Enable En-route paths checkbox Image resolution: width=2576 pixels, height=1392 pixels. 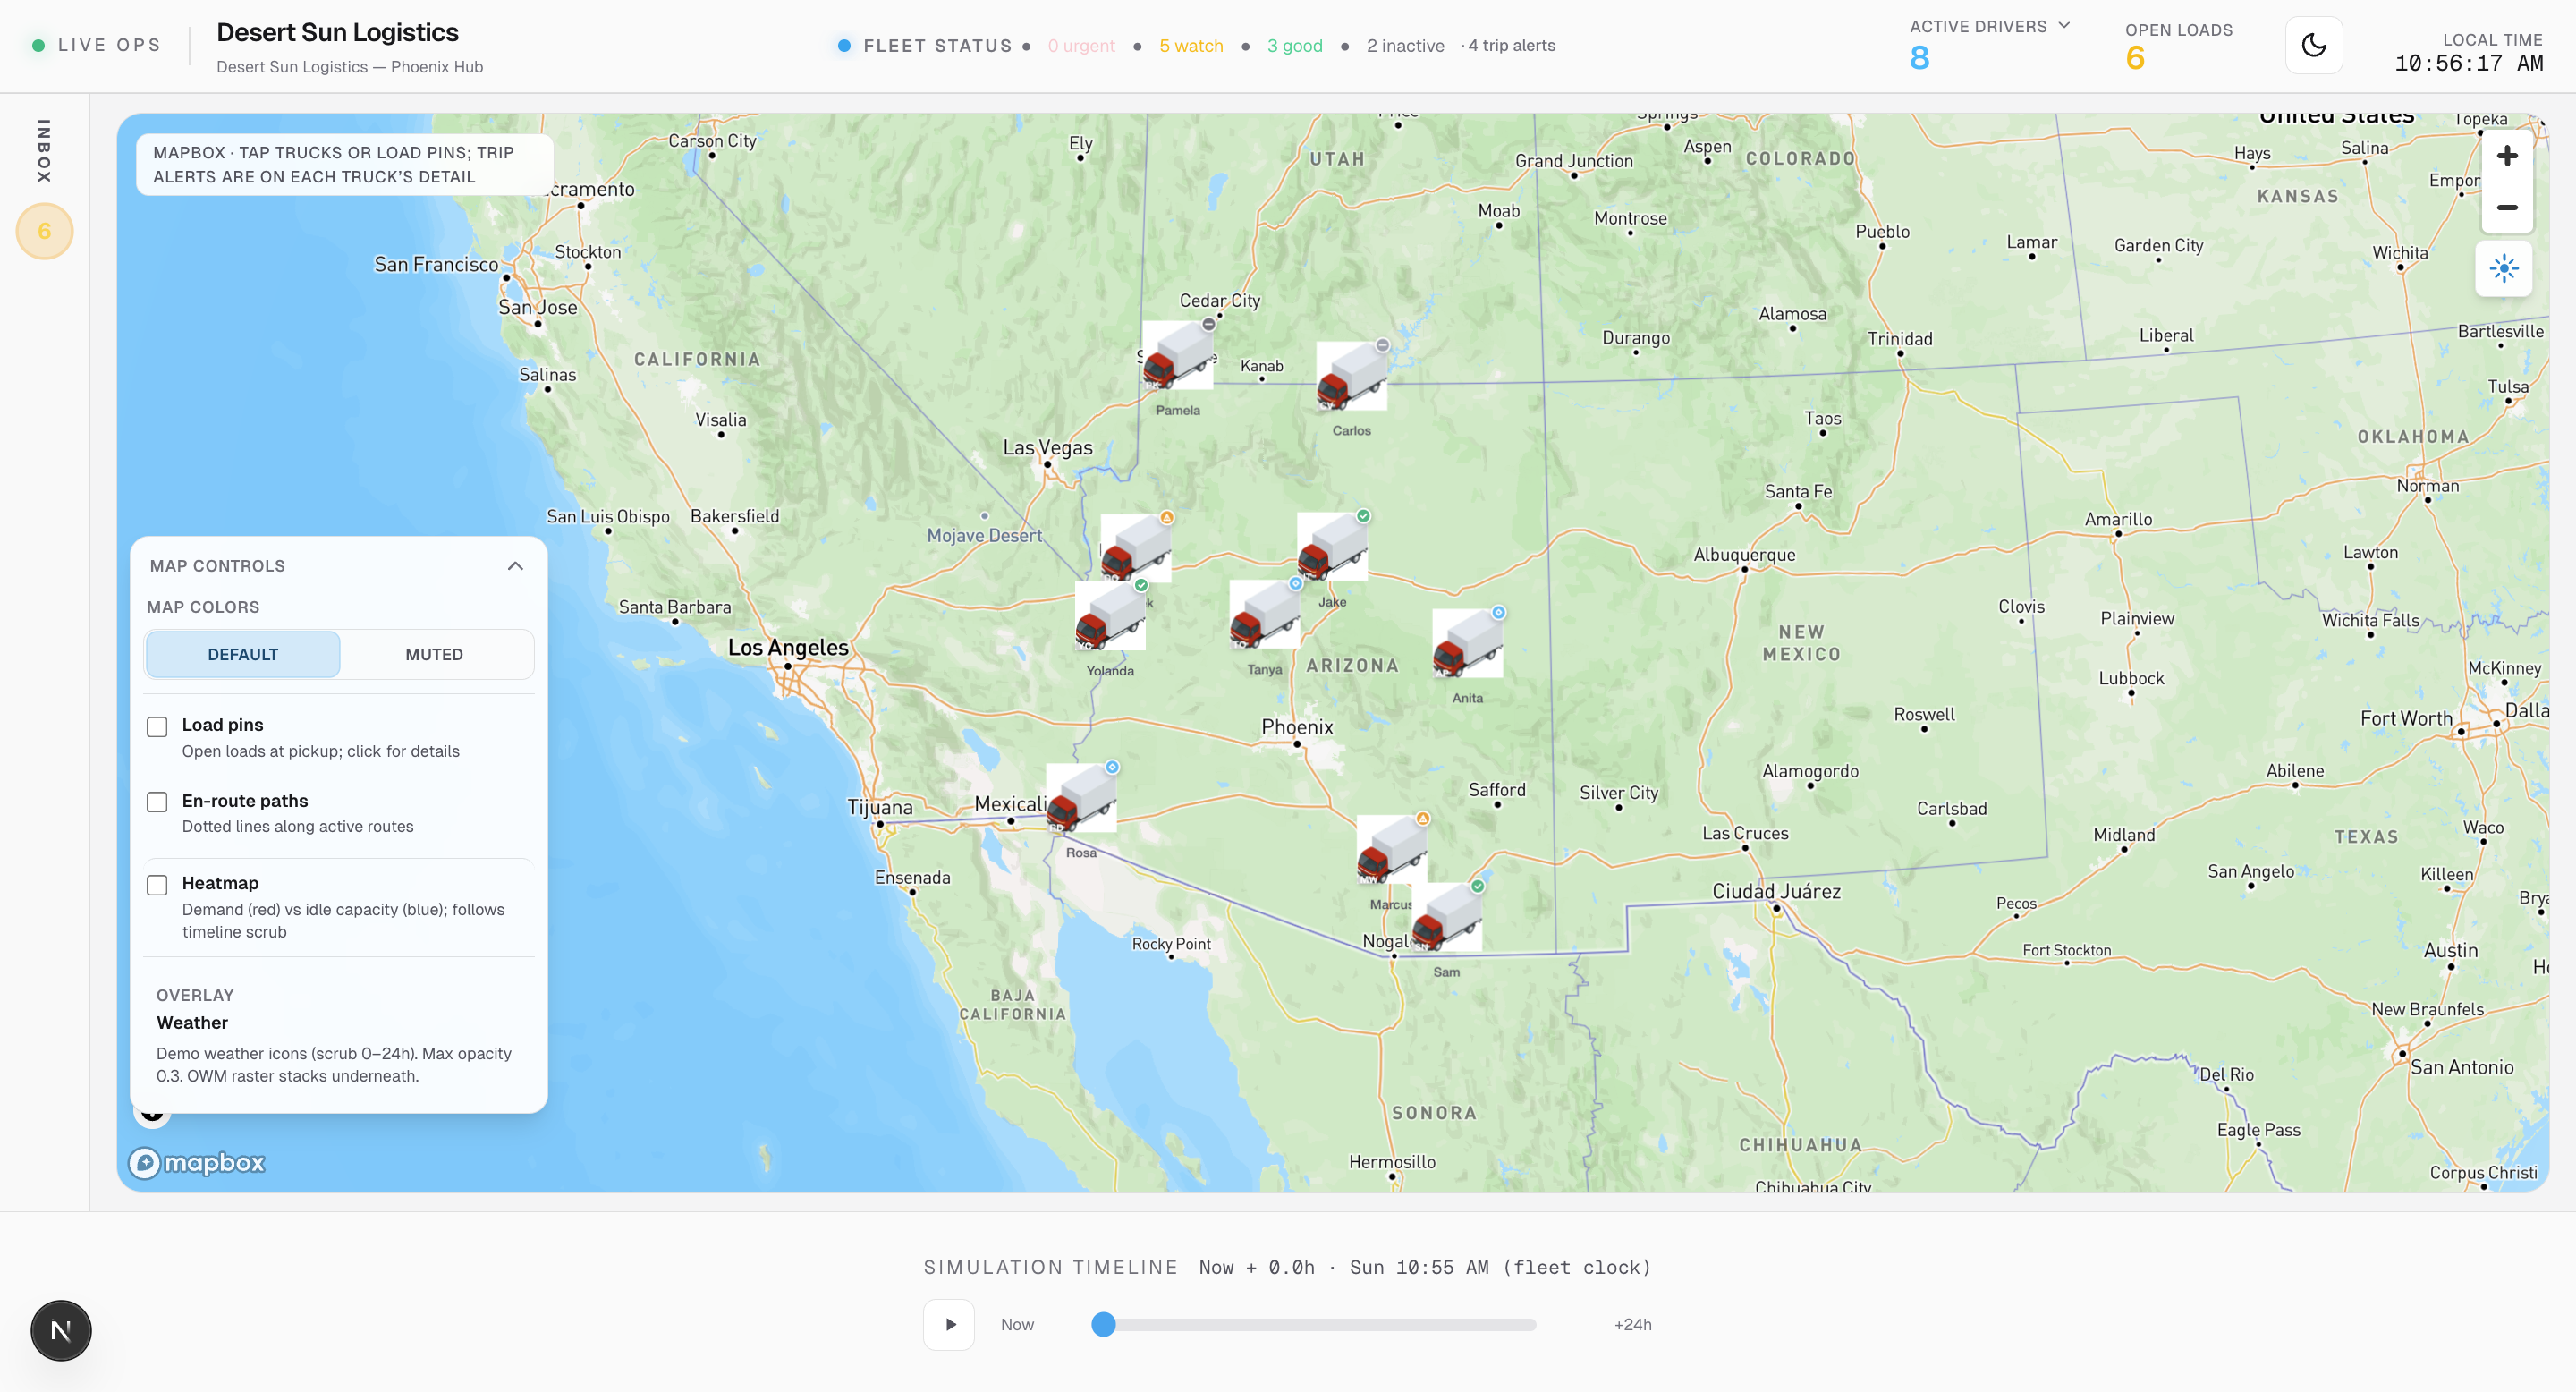157,802
